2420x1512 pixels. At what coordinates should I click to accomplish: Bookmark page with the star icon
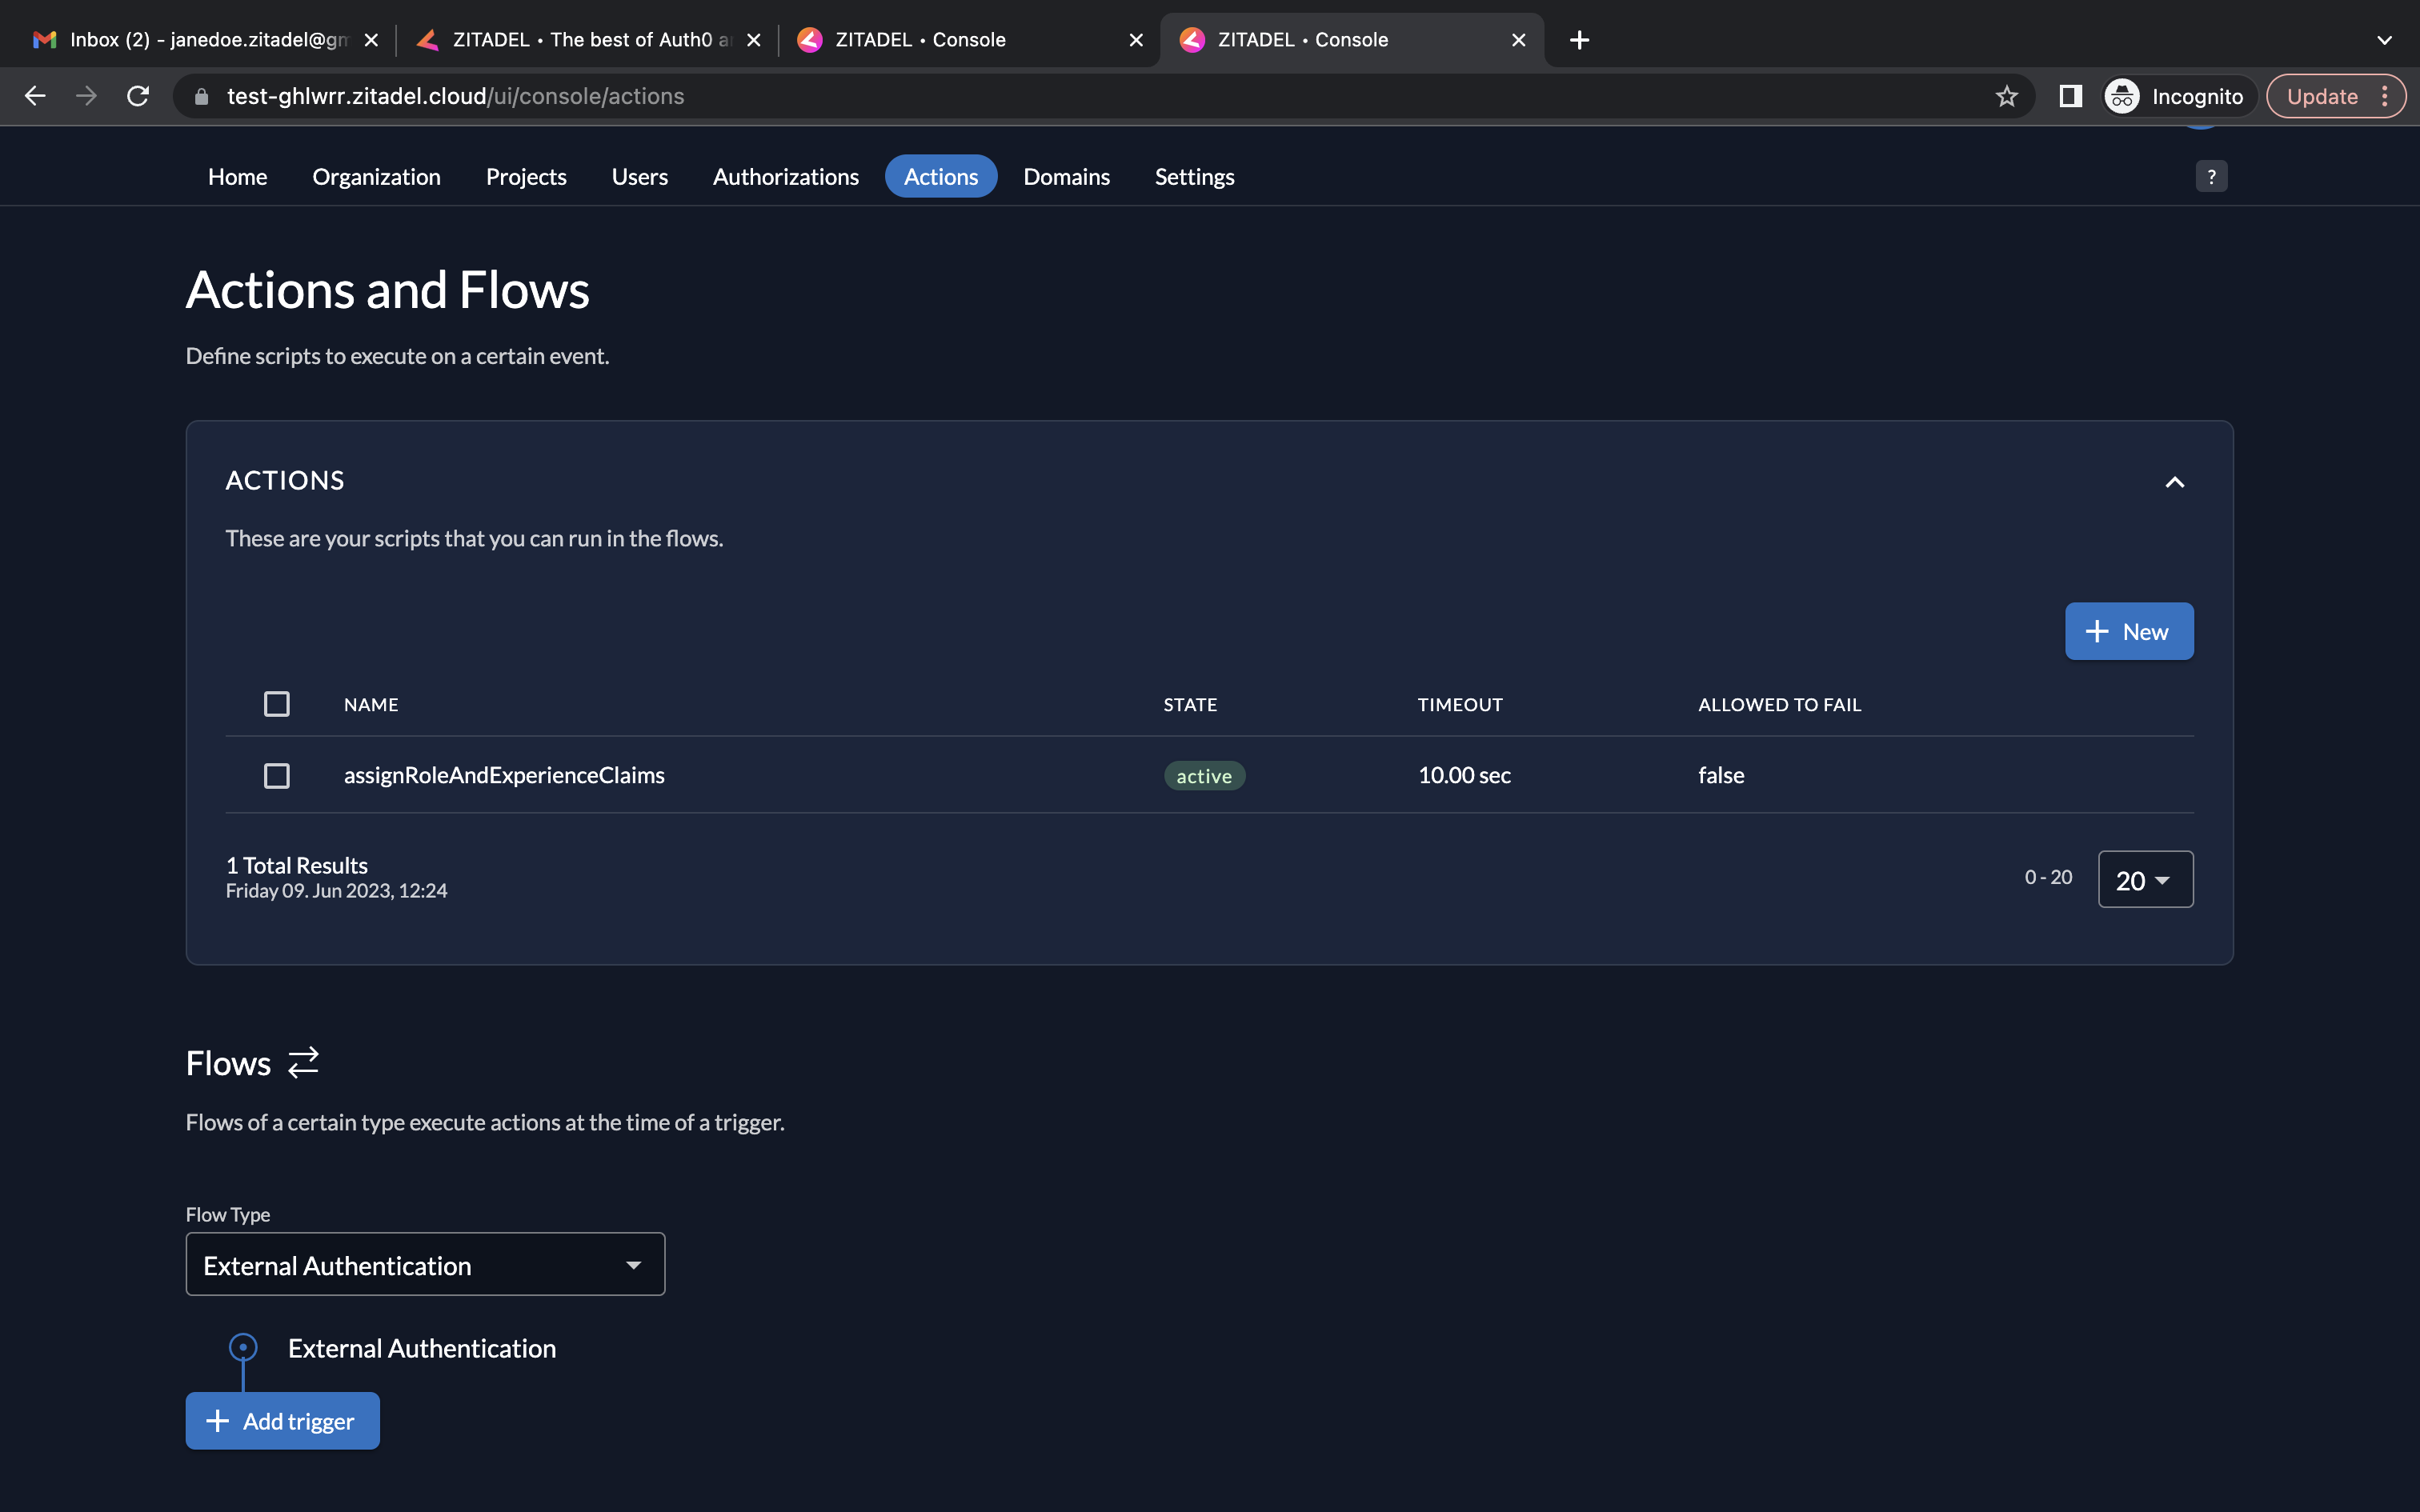(x=2006, y=96)
